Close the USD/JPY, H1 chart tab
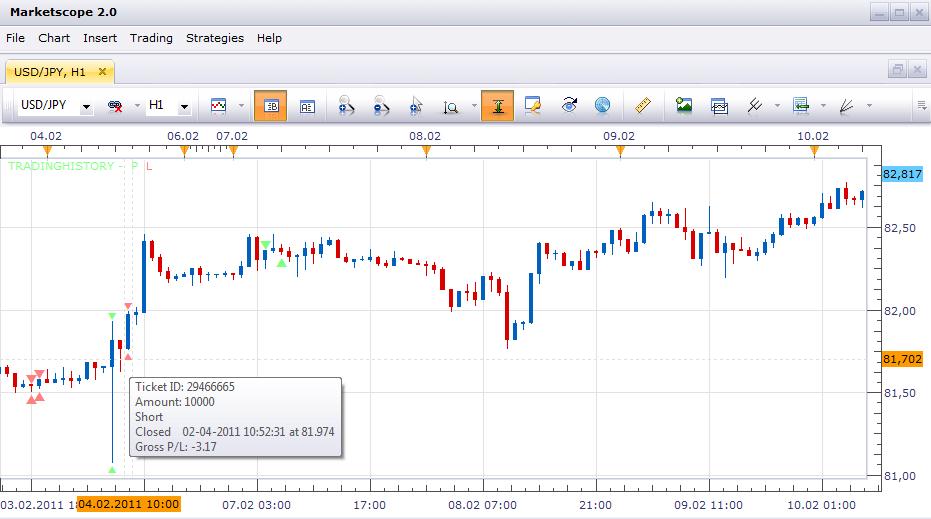Screen dimensions: 931x519 click(102, 71)
